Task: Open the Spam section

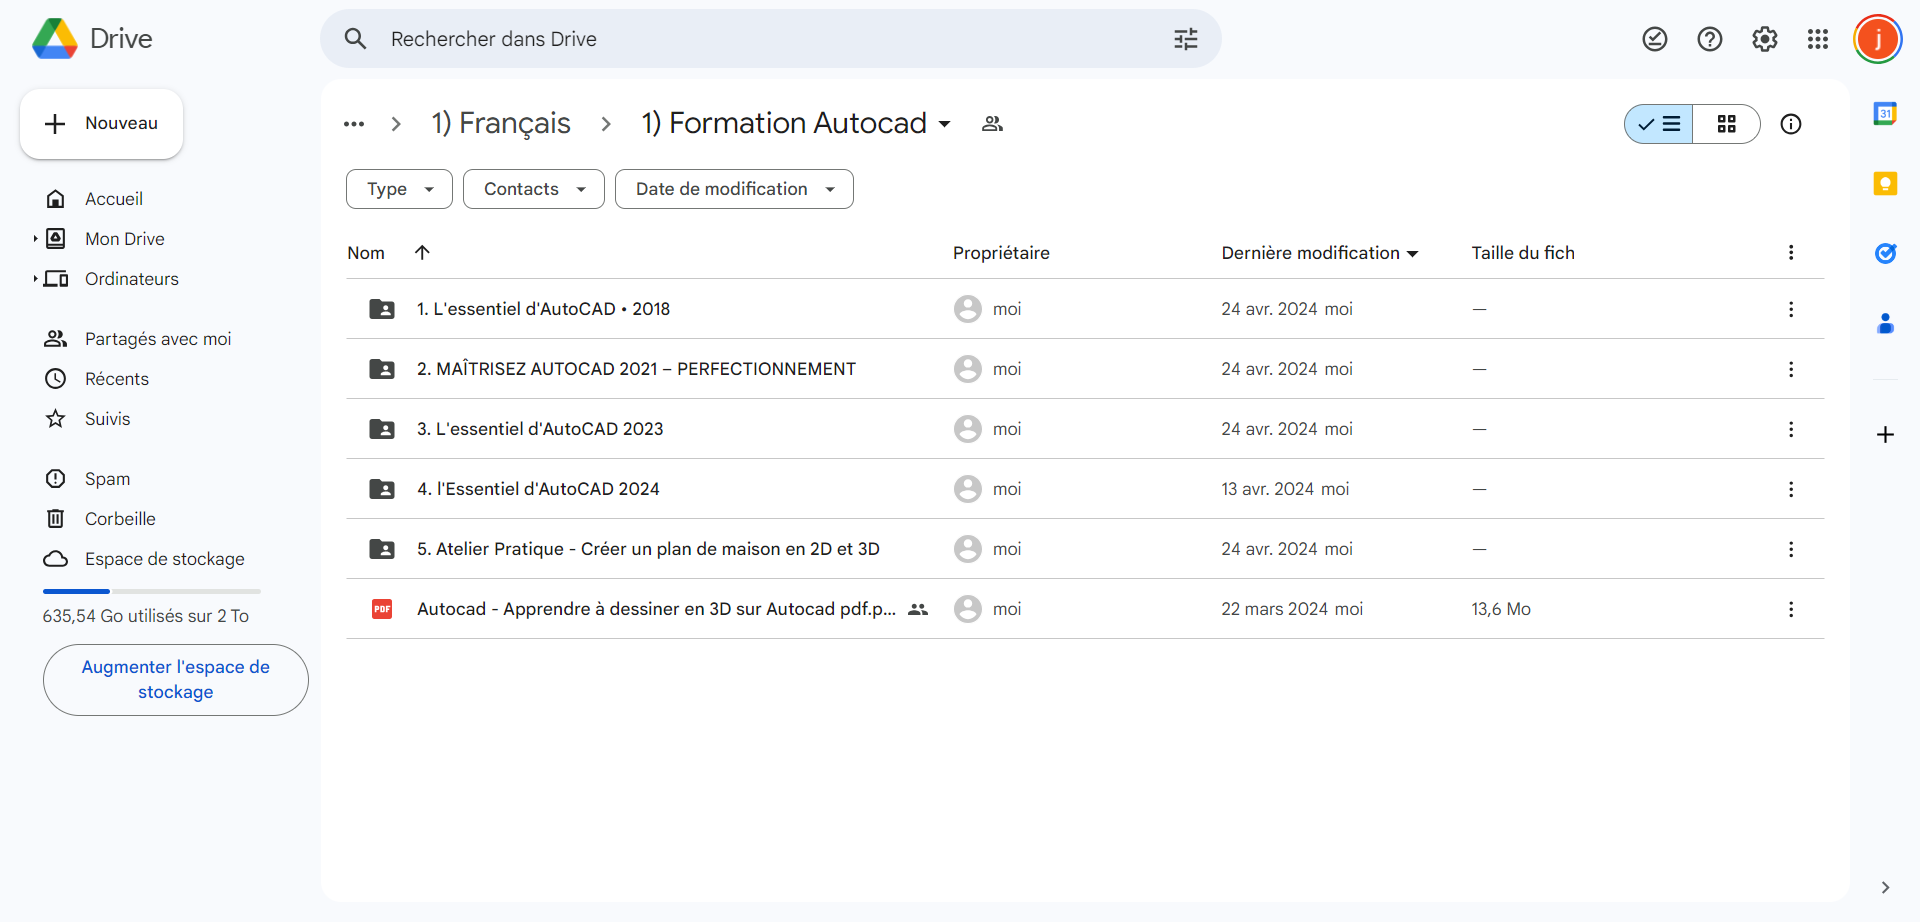Action: point(108,479)
